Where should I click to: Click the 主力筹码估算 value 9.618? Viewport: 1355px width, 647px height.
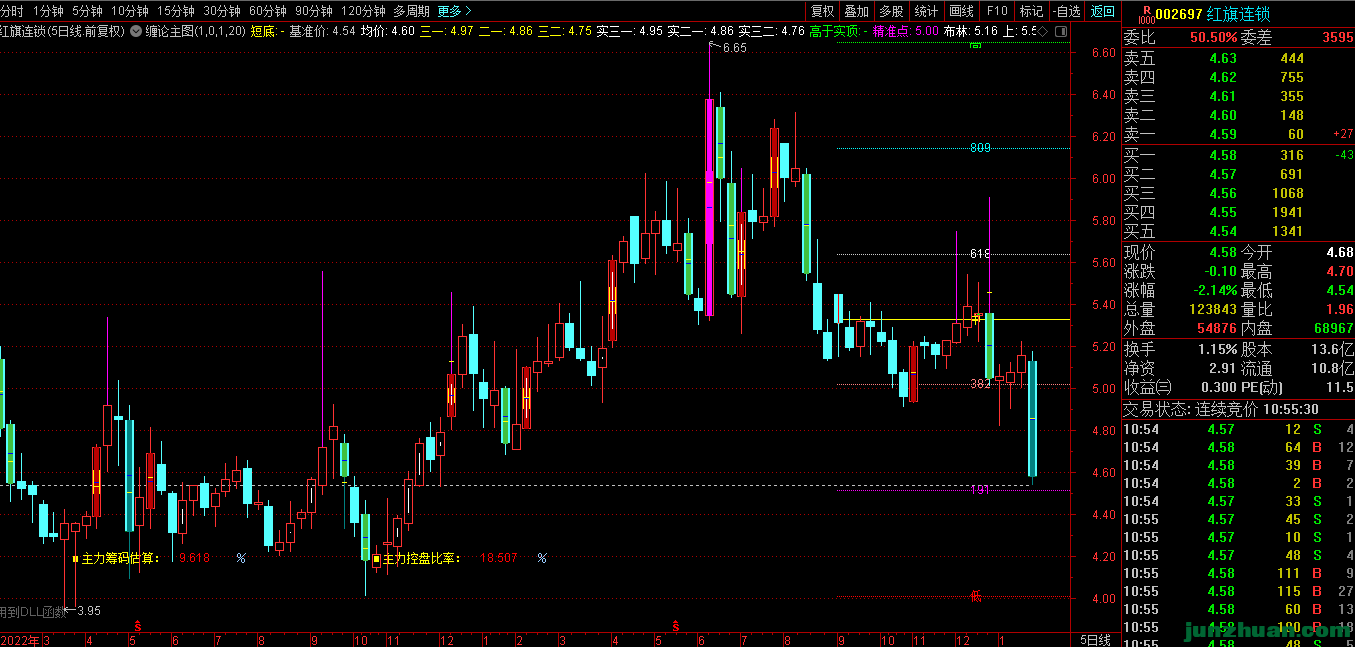[194, 558]
